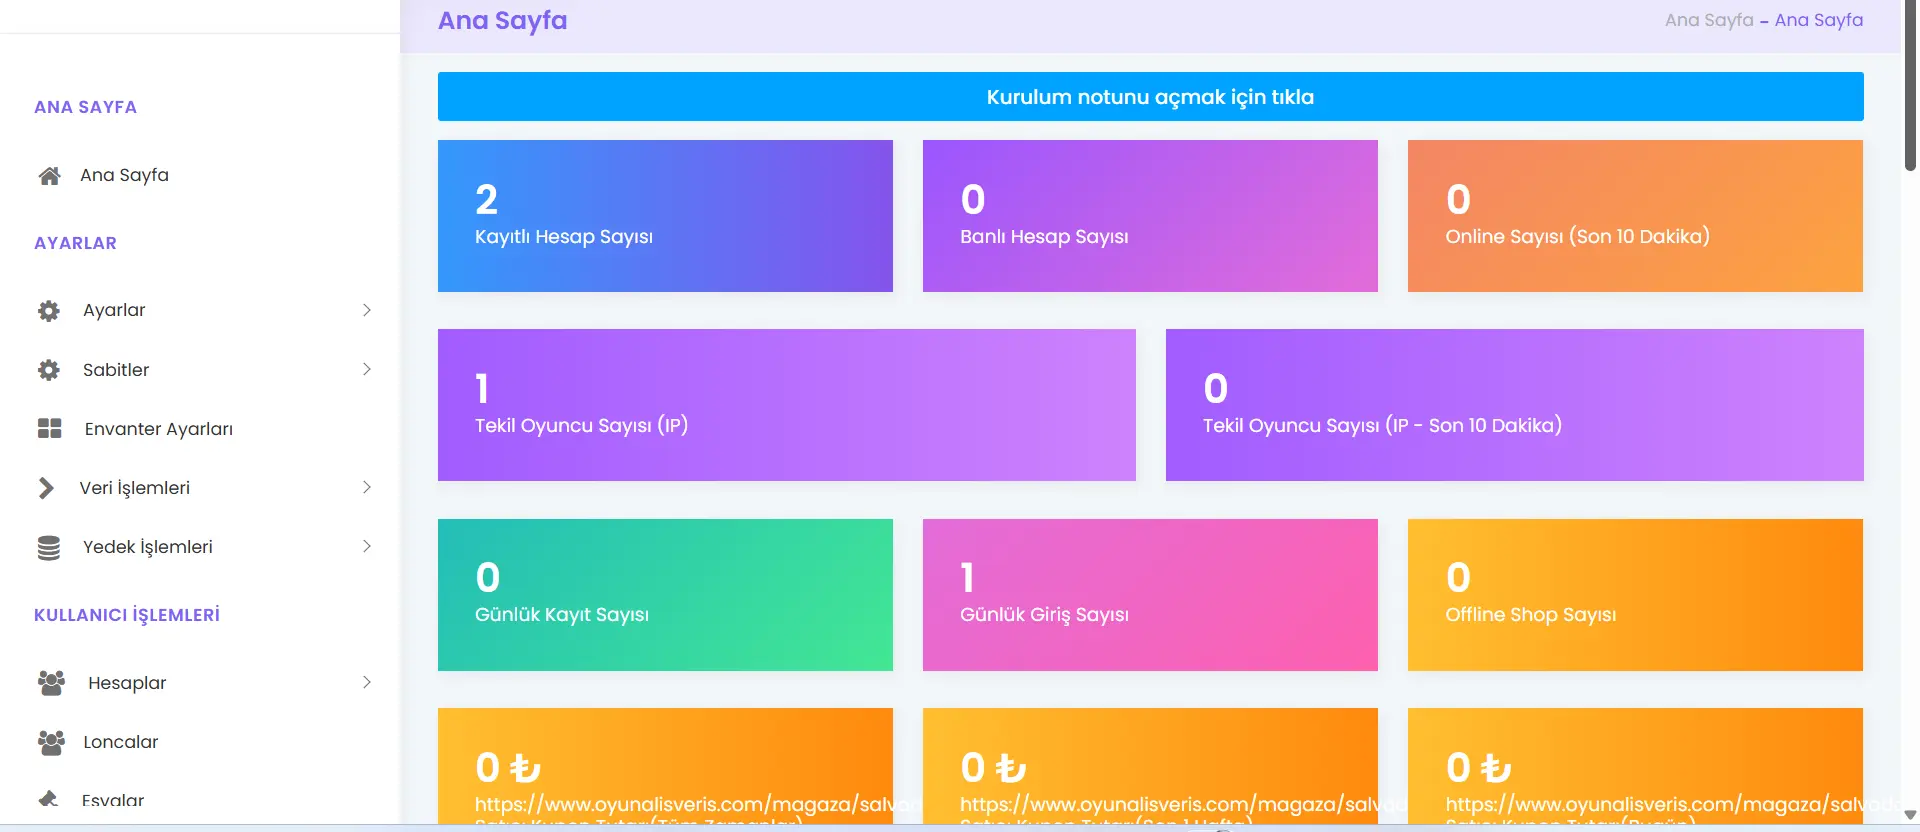Expand the Sabitler submenu chevron

(x=367, y=369)
